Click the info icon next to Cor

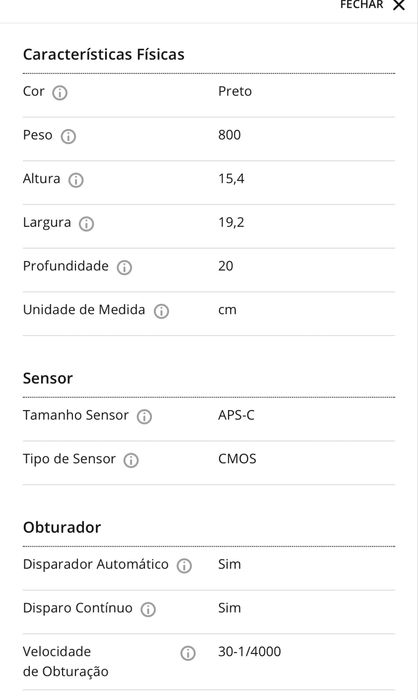(x=60, y=93)
